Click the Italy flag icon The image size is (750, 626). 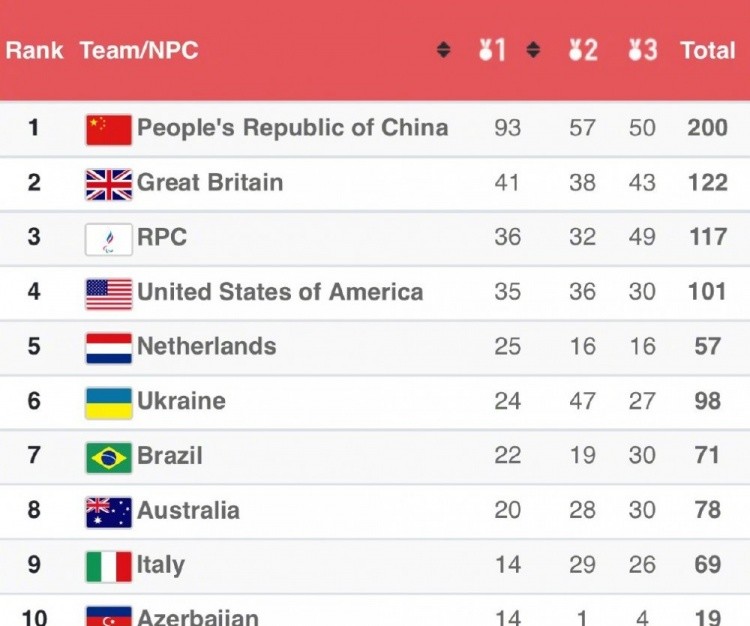tap(109, 567)
